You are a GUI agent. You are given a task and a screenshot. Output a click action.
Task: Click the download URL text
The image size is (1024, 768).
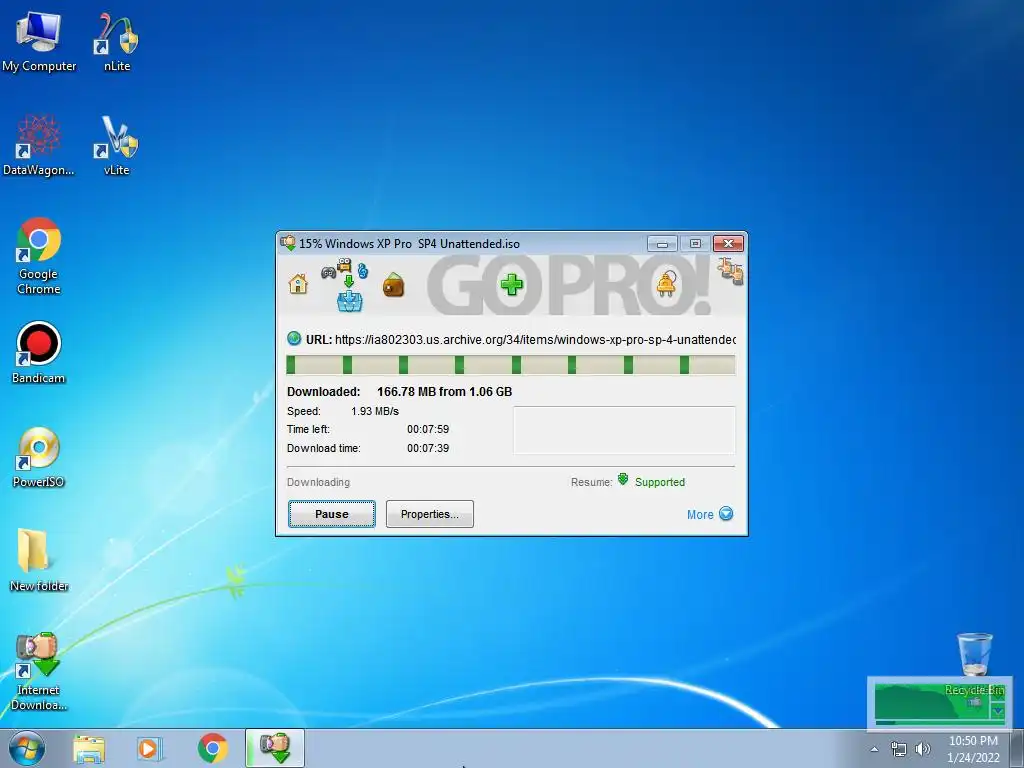(x=536, y=340)
